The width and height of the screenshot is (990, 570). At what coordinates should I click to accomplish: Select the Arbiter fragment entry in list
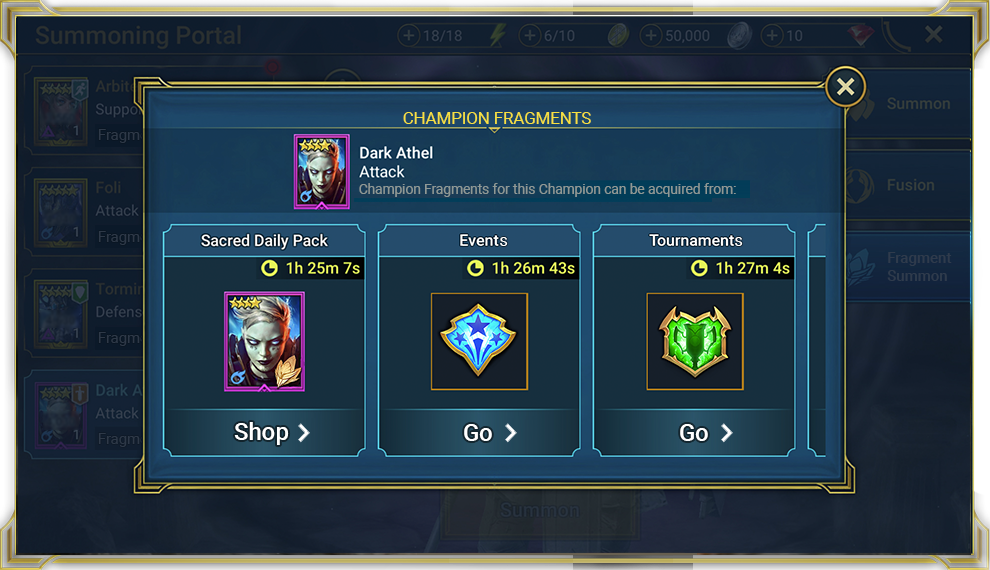[x=85, y=111]
